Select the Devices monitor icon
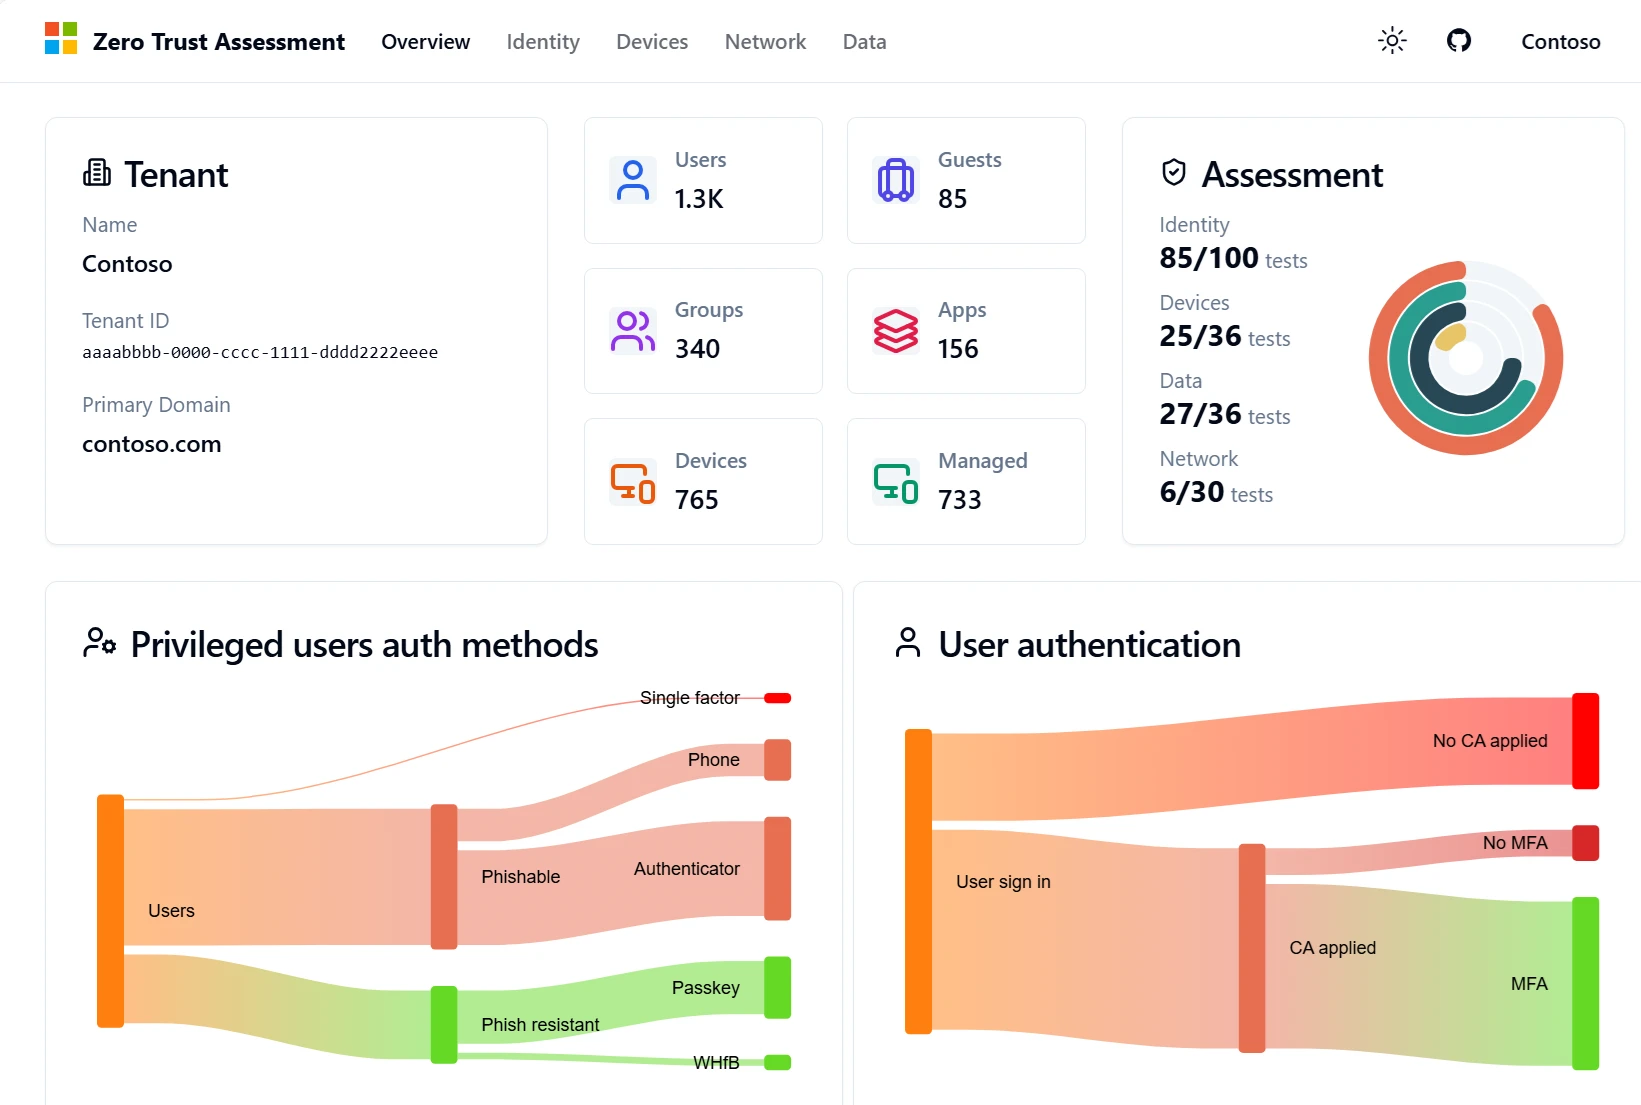Screen dimensions: 1641x1105 point(632,481)
